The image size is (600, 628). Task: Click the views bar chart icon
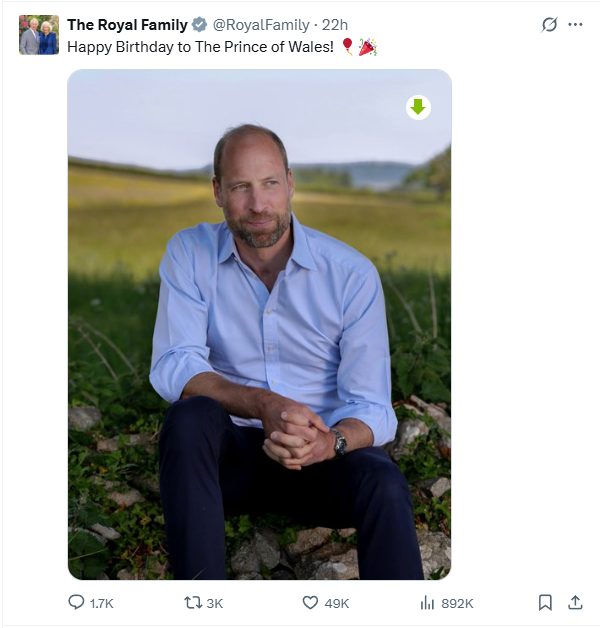pyautogui.click(x=427, y=602)
